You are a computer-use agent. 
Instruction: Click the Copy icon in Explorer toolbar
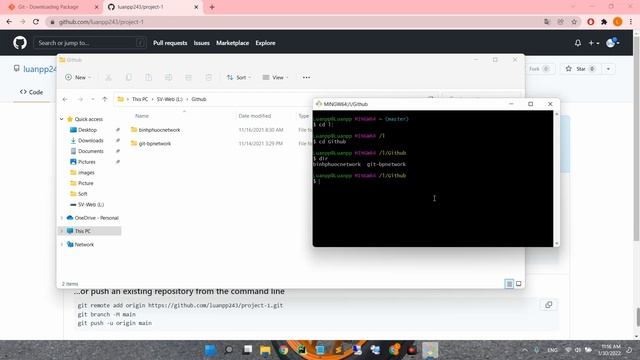(x=129, y=77)
